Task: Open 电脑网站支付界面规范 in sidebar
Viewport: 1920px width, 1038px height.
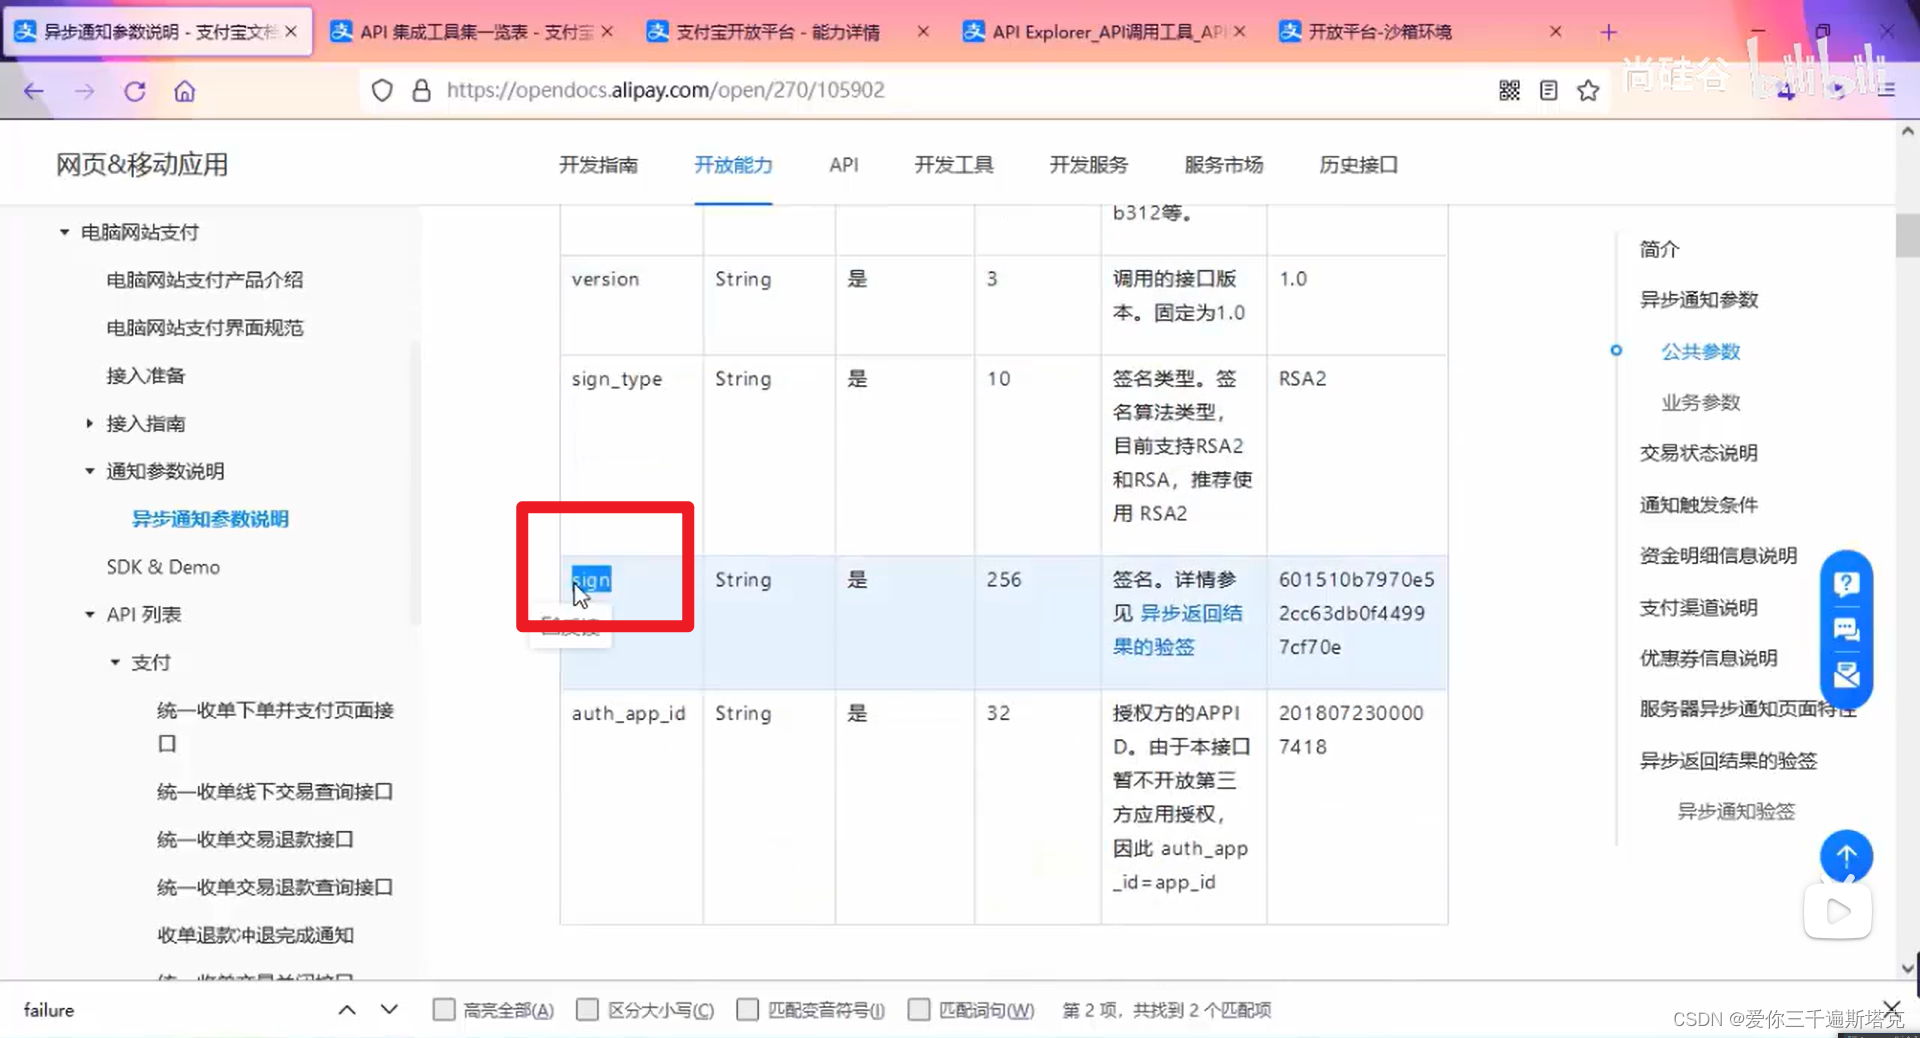Action: click(x=205, y=328)
